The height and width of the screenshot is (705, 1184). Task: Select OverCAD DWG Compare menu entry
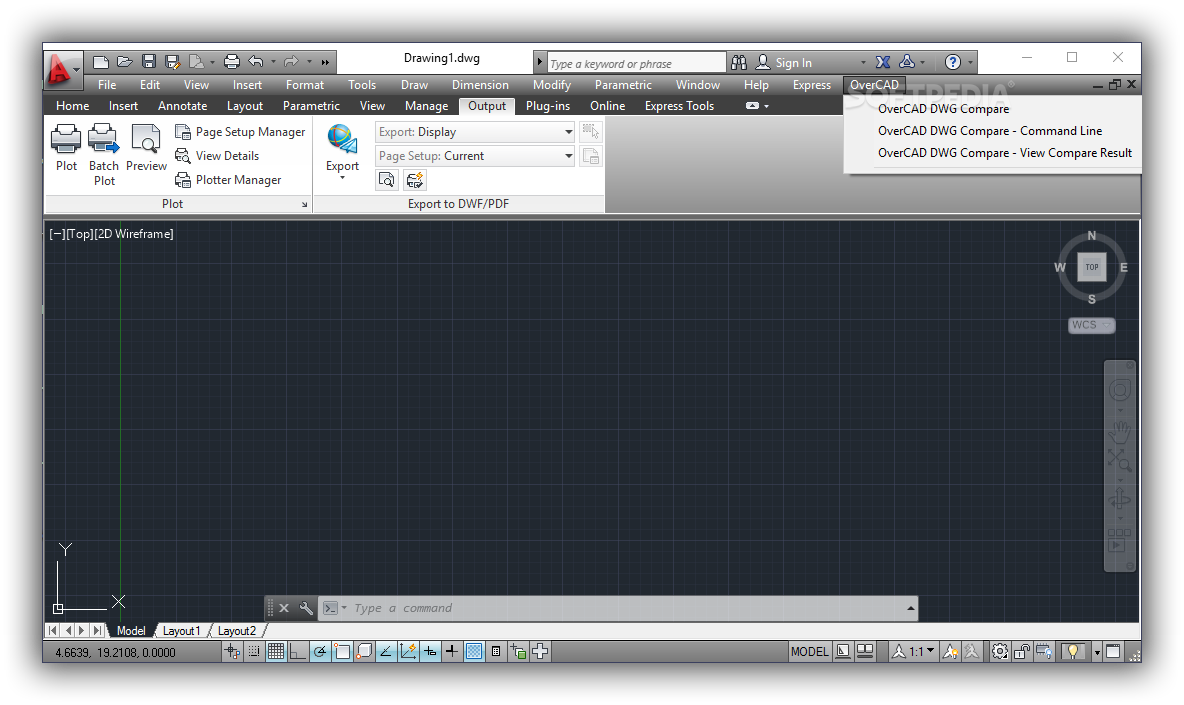click(943, 109)
